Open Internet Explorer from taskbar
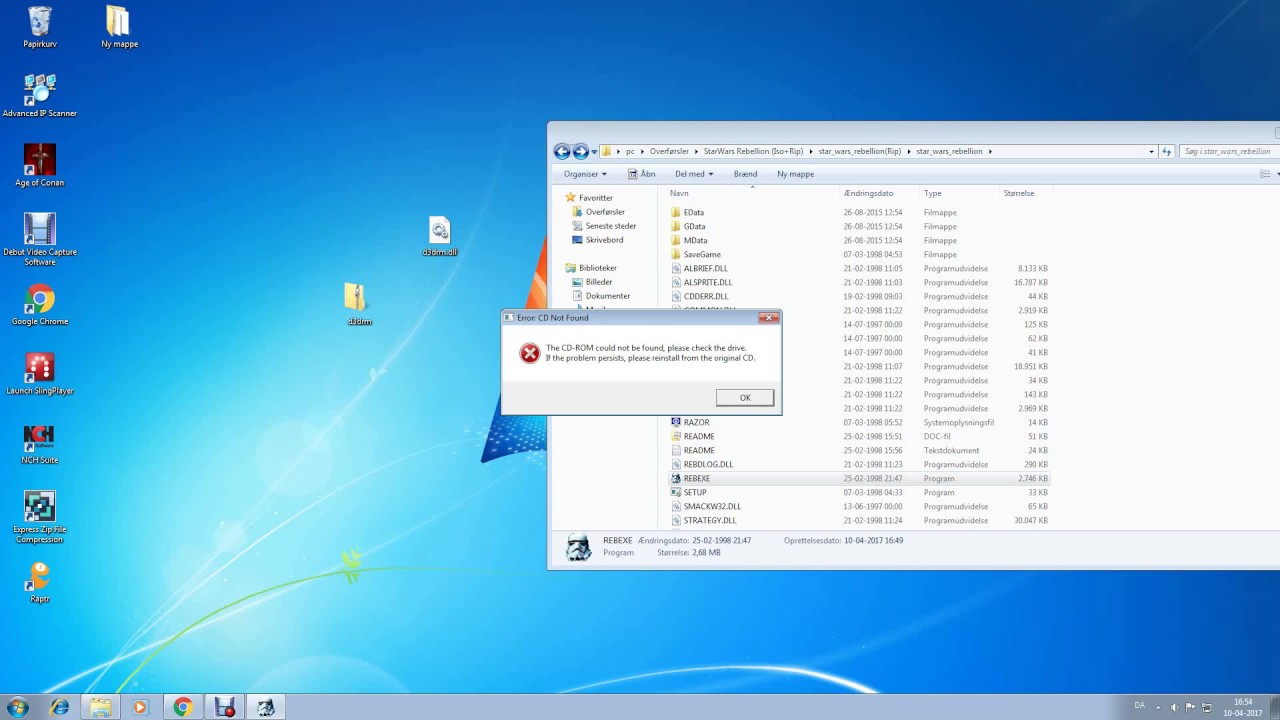This screenshot has width=1280, height=720. click(60, 707)
